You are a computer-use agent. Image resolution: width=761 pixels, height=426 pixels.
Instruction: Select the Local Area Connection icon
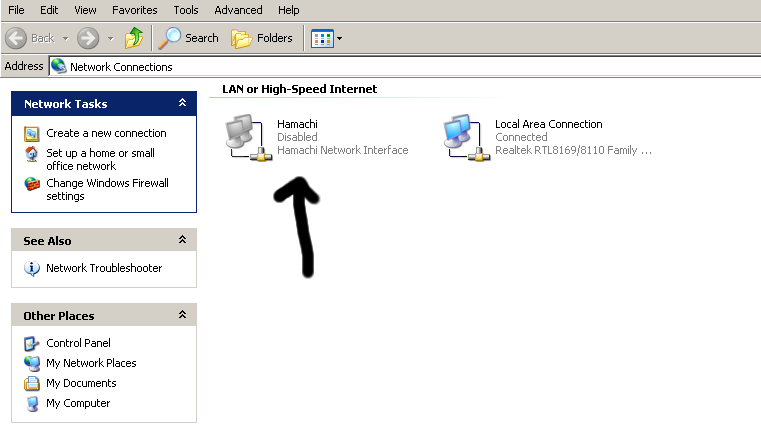pos(467,138)
